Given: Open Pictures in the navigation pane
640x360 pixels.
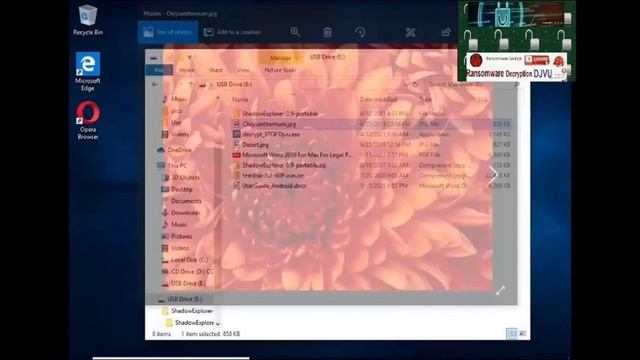Looking at the screenshot, I should (177, 236).
